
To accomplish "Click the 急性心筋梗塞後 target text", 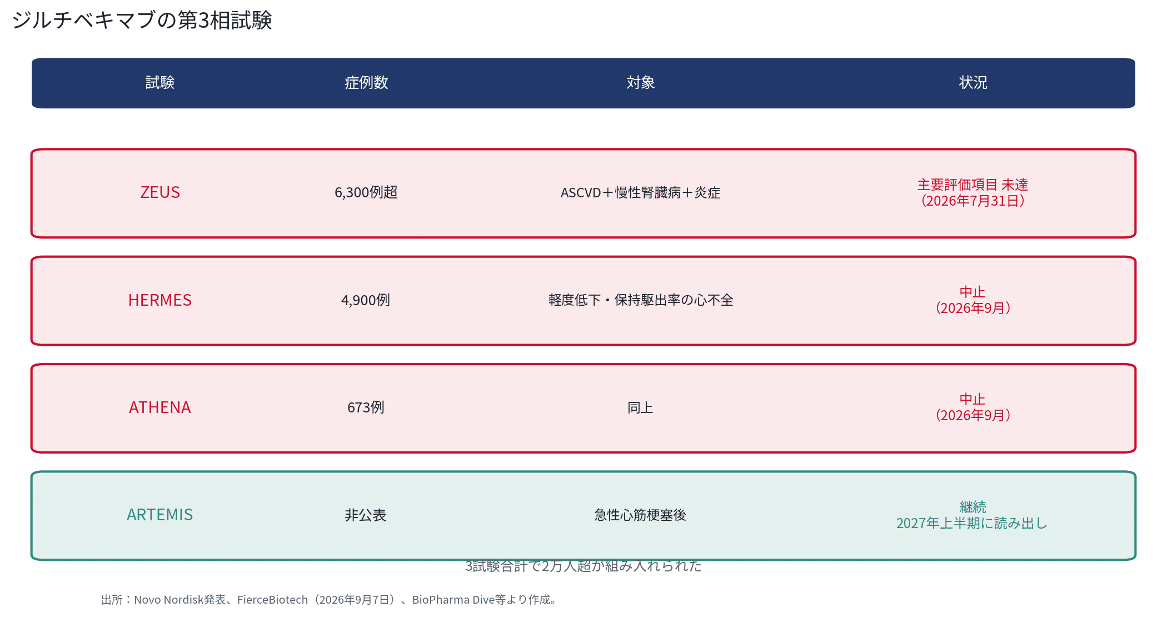I will tap(641, 515).
